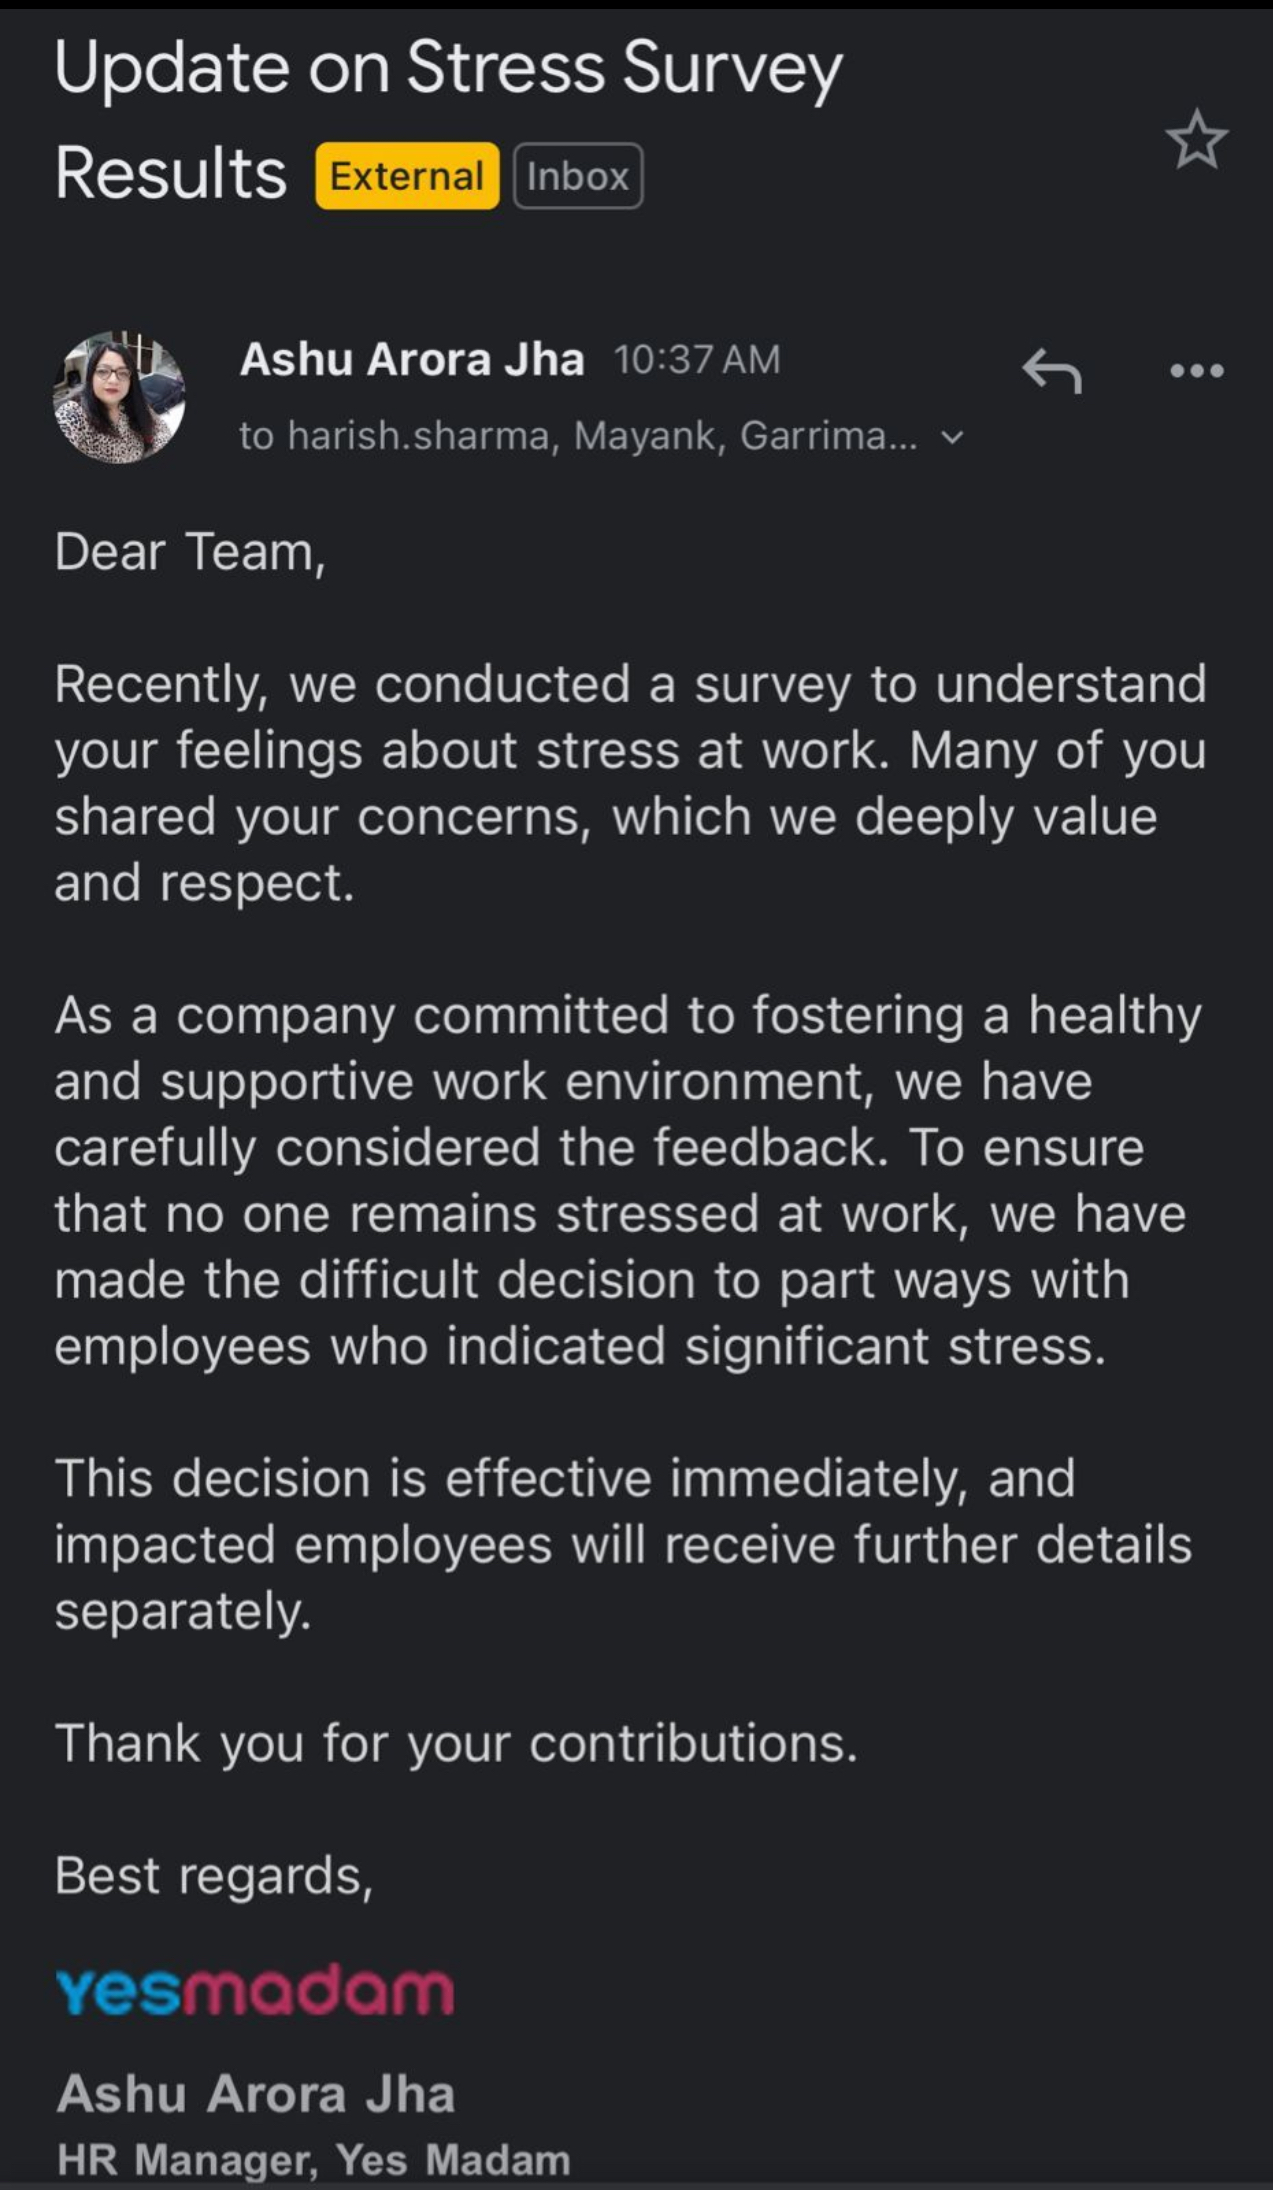Click the yesmadam logo in signature
The width and height of the screenshot is (1273, 2190).
tap(255, 1990)
